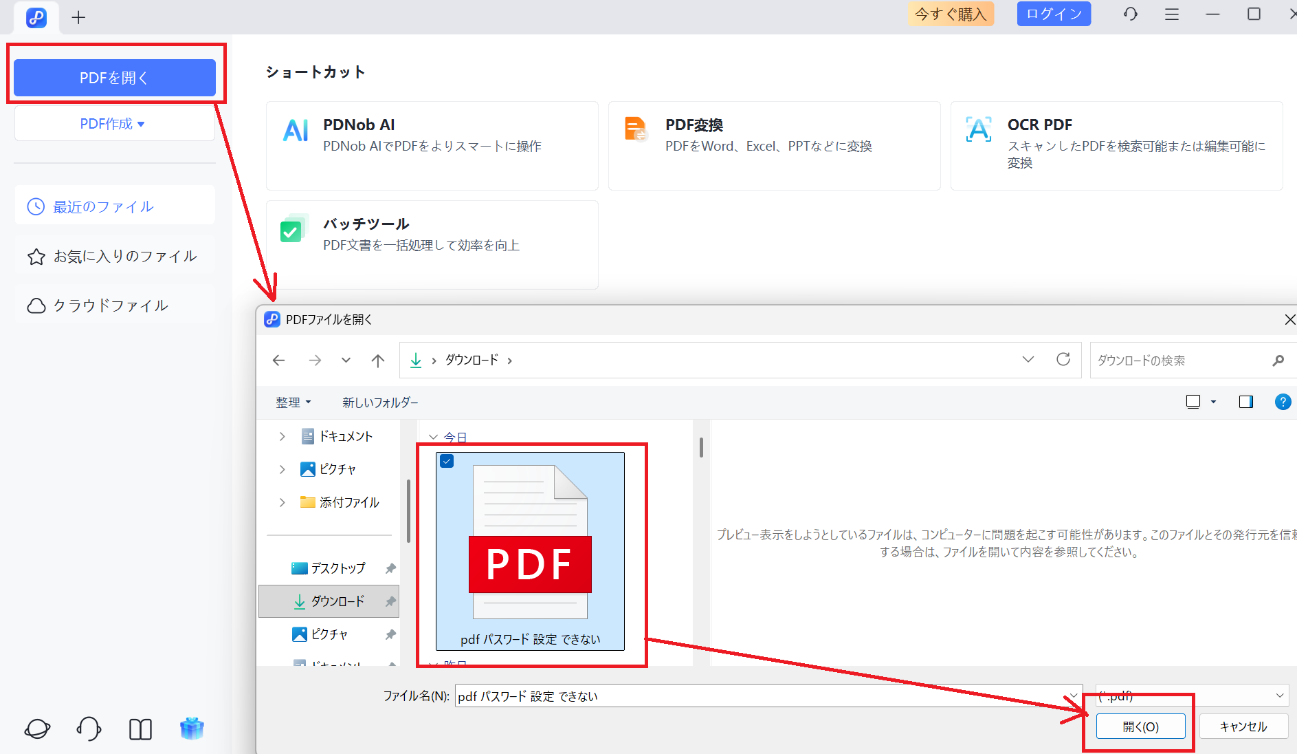Viewport: 1297px width, 754px height.
Task: Click the blue gift box promotion icon
Action: pyautogui.click(x=191, y=728)
